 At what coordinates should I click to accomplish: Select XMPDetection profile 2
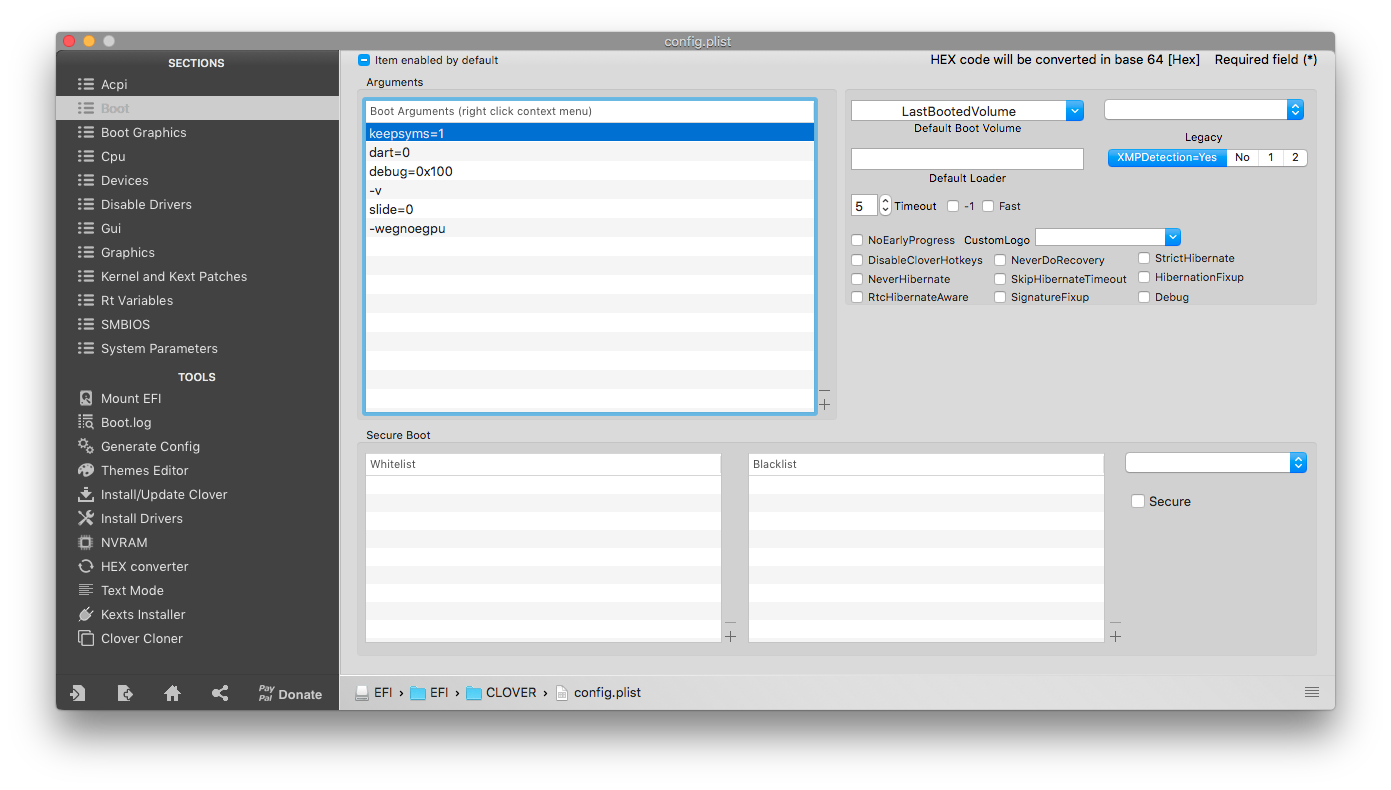tap(1295, 157)
